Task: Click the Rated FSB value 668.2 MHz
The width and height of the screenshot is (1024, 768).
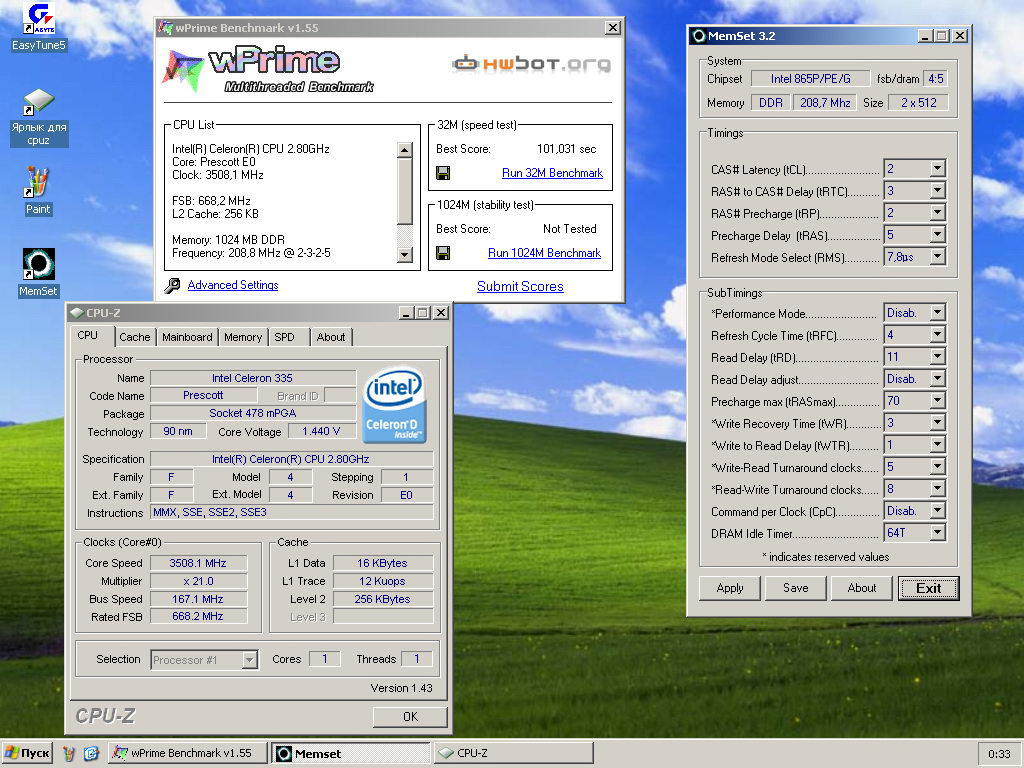Action: pyautogui.click(x=198, y=616)
